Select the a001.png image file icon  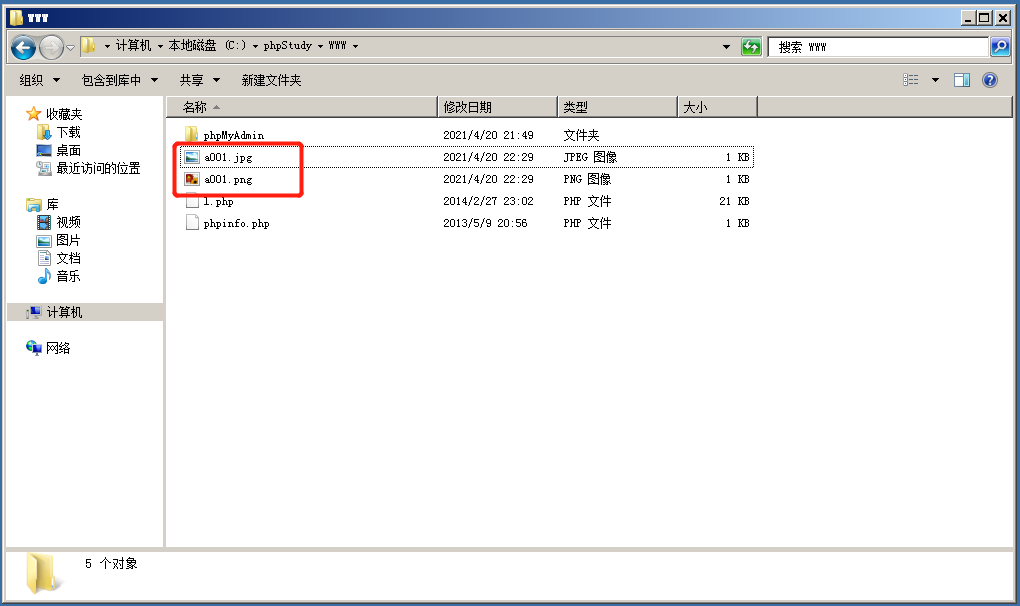(x=192, y=179)
